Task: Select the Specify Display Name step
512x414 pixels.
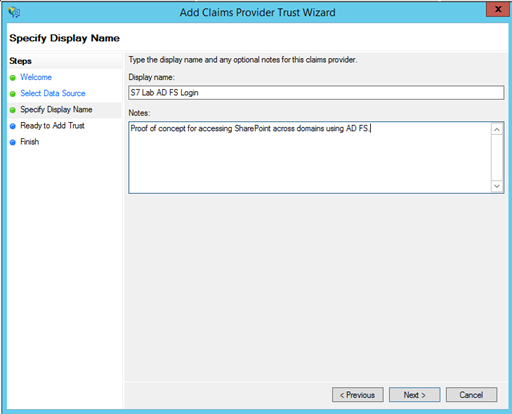Action: point(56,110)
